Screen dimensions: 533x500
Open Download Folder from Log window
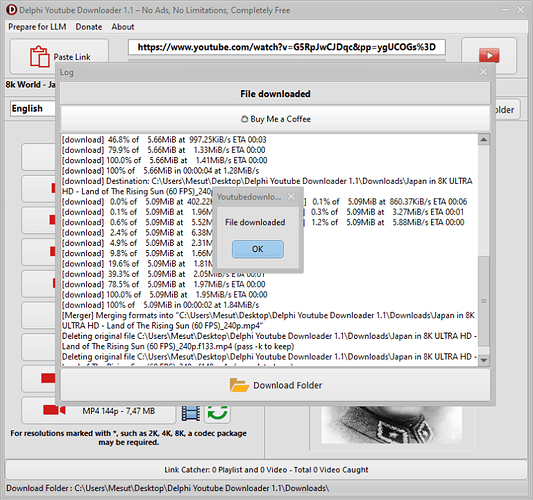(275, 385)
